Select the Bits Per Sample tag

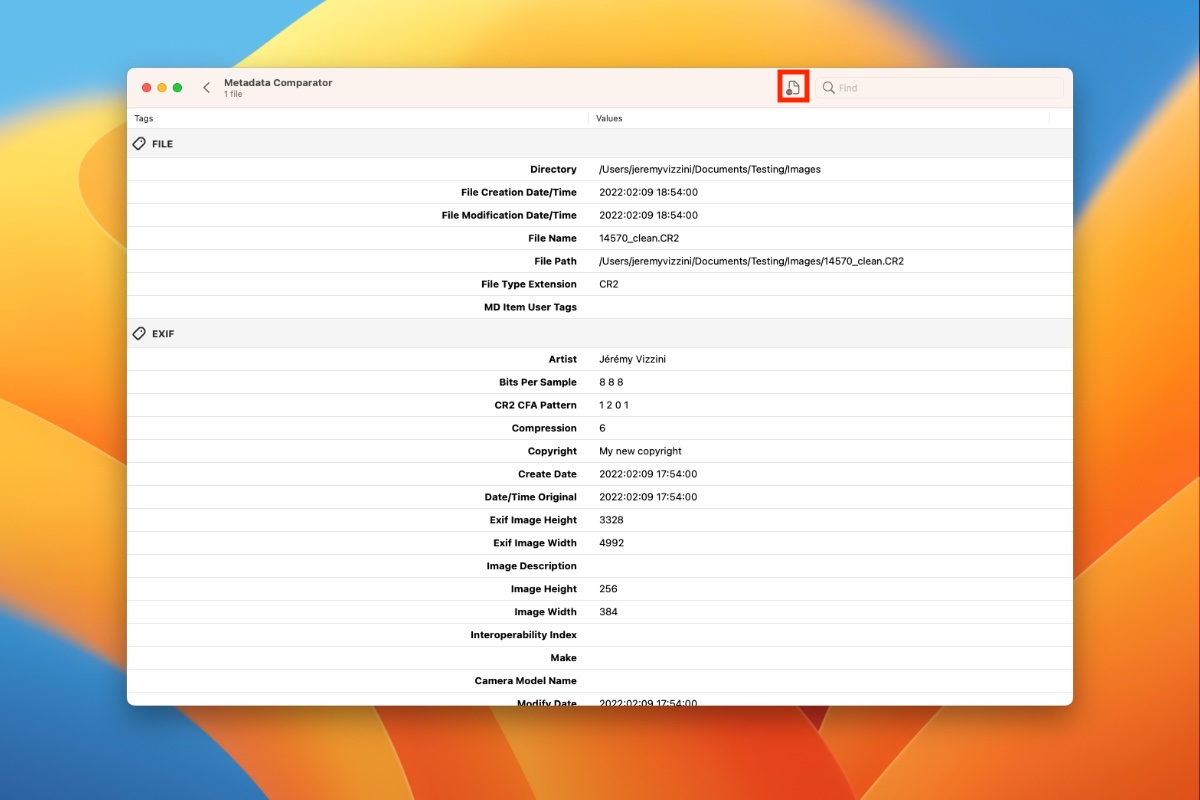click(538, 382)
